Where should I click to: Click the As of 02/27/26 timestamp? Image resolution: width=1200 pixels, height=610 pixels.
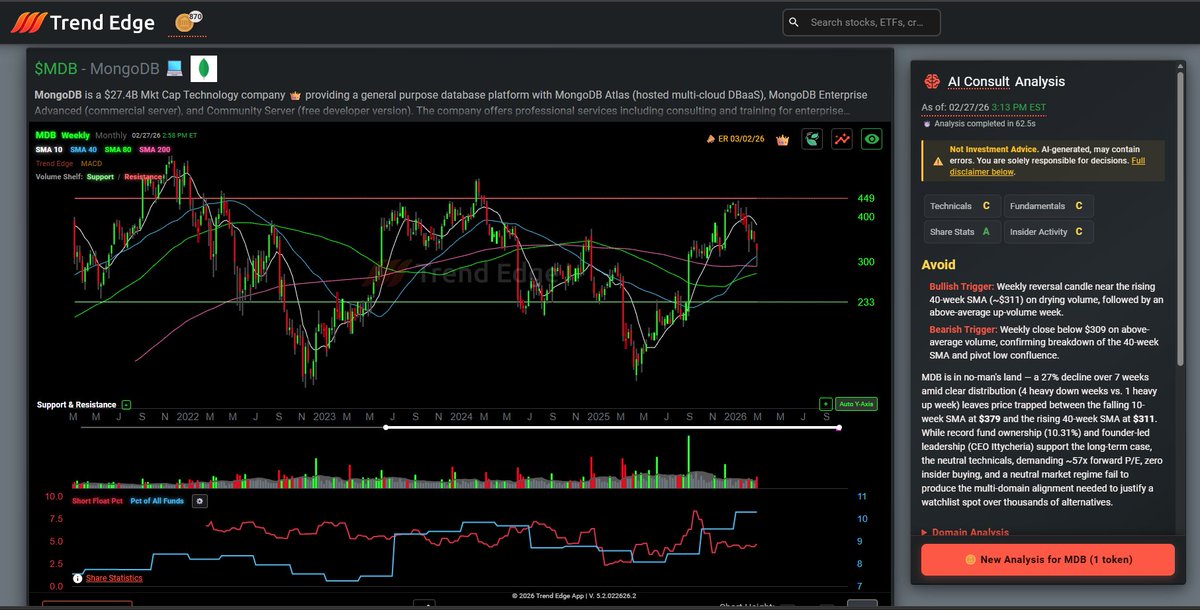[x=984, y=107]
